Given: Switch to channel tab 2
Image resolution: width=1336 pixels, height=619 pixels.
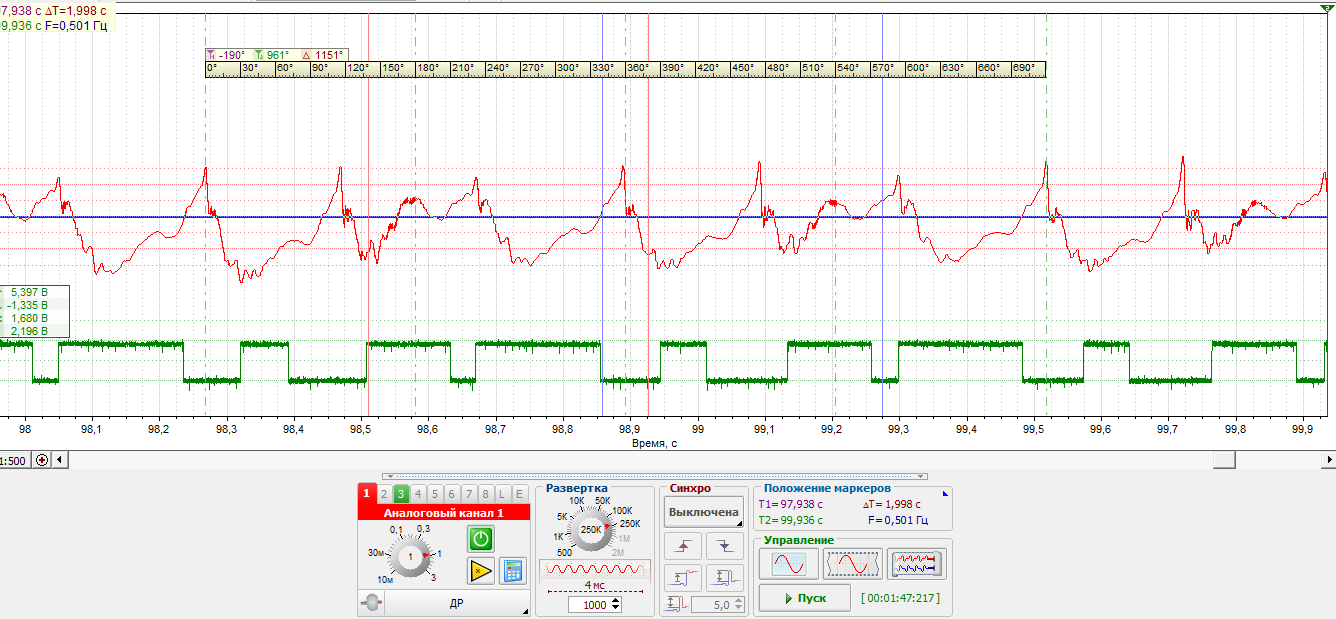Looking at the screenshot, I should tap(383, 493).
